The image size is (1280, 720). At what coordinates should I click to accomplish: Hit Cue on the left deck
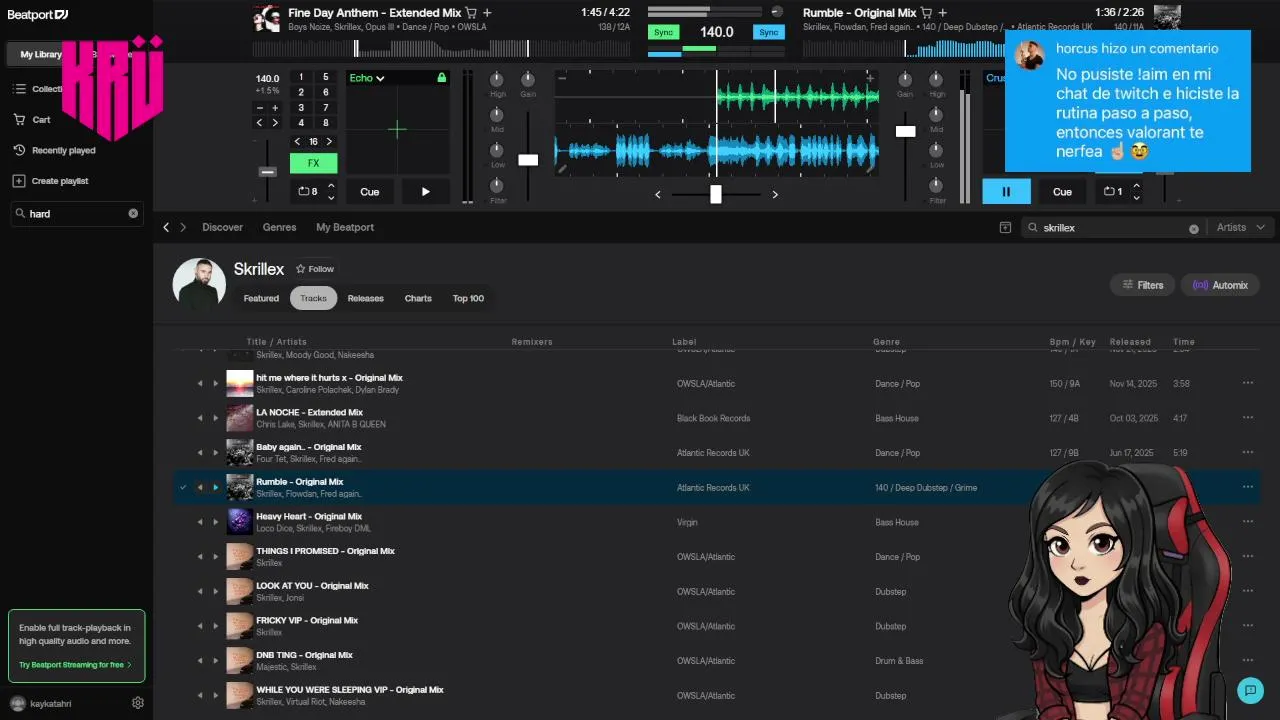370,192
